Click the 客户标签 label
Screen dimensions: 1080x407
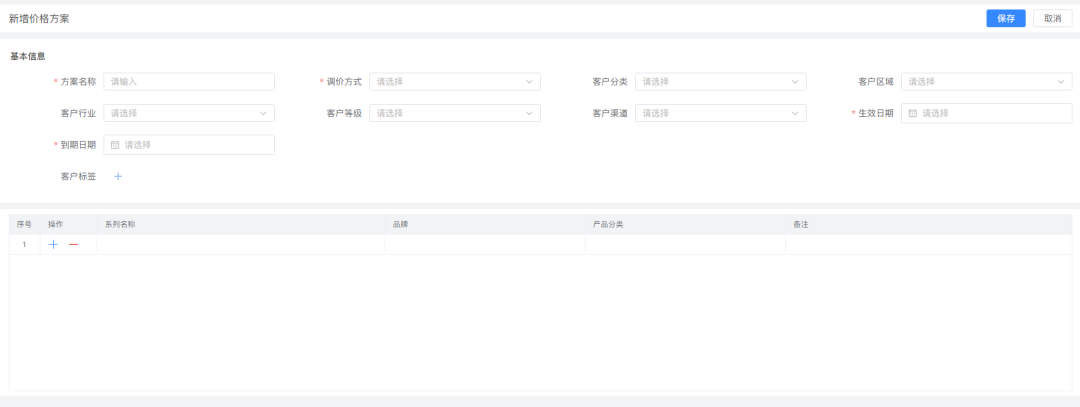[79, 176]
